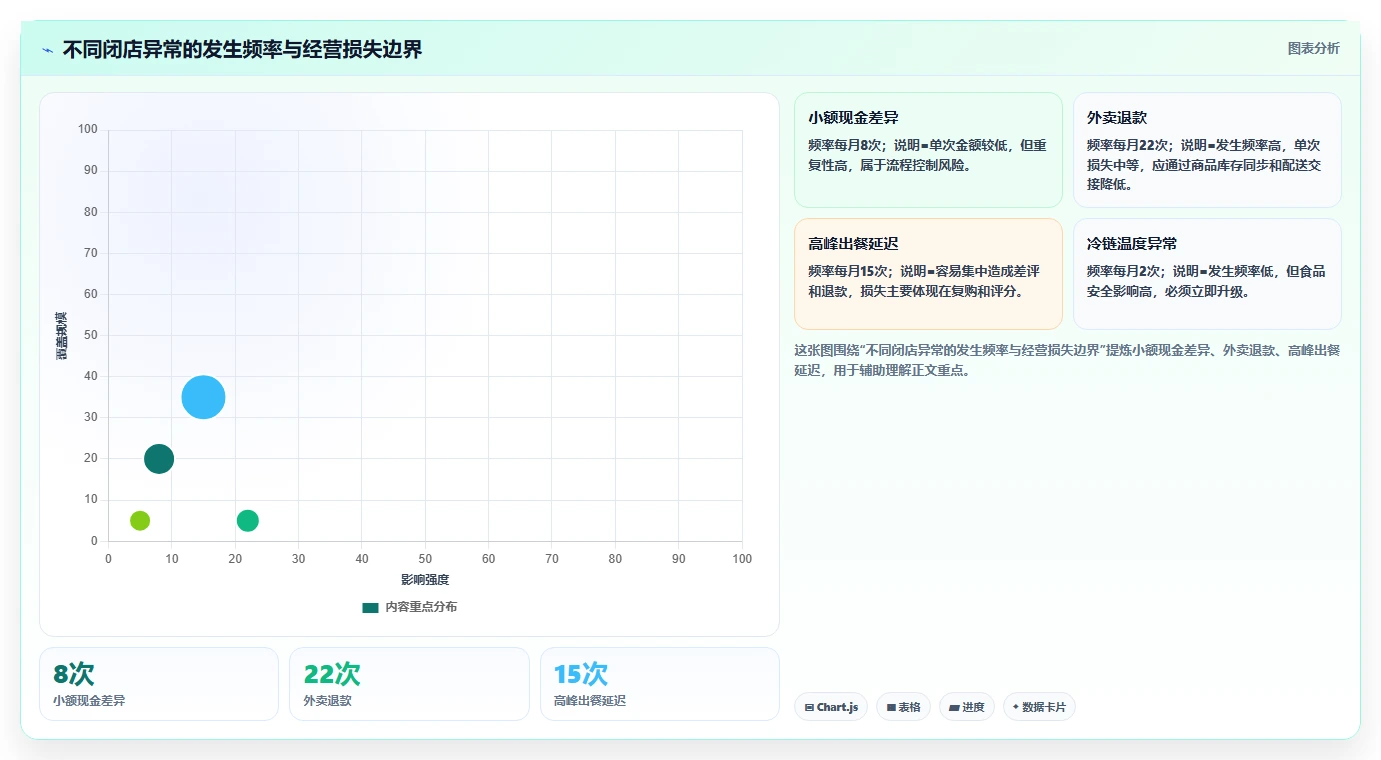Click the 表格 tag
Viewport: 1381px width, 760px height.
[x=903, y=707]
